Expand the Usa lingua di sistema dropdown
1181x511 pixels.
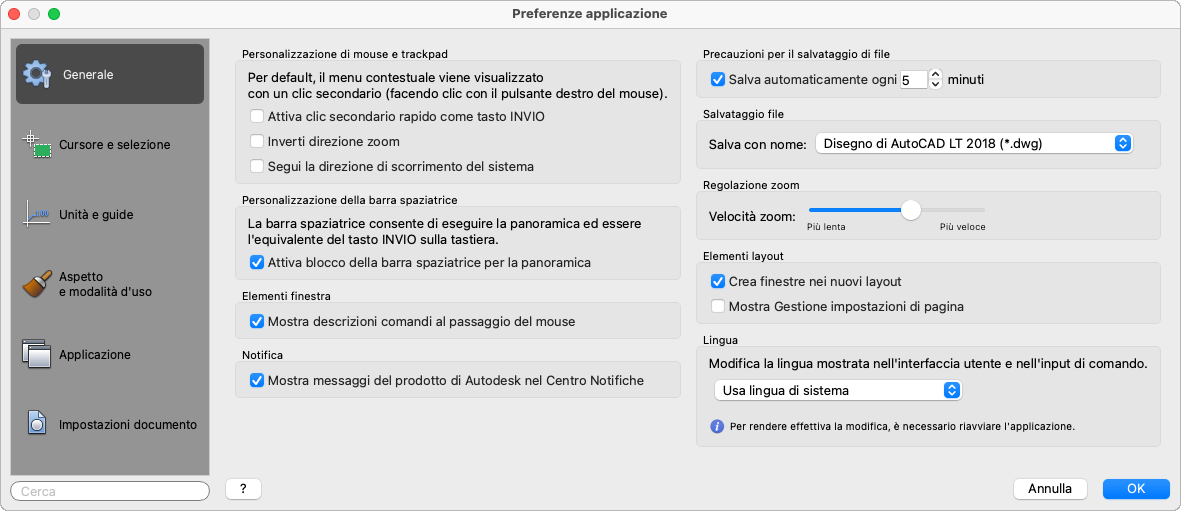tap(838, 390)
